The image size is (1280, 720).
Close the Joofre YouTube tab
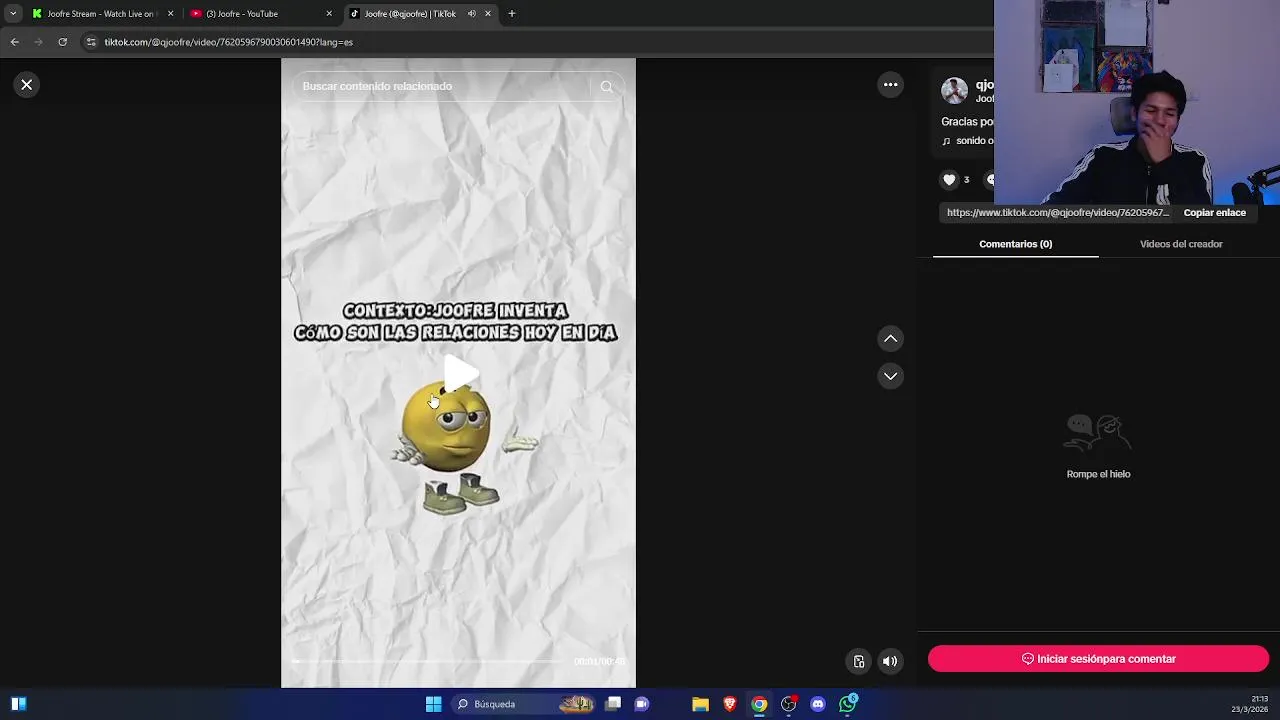tap(329, 14)
